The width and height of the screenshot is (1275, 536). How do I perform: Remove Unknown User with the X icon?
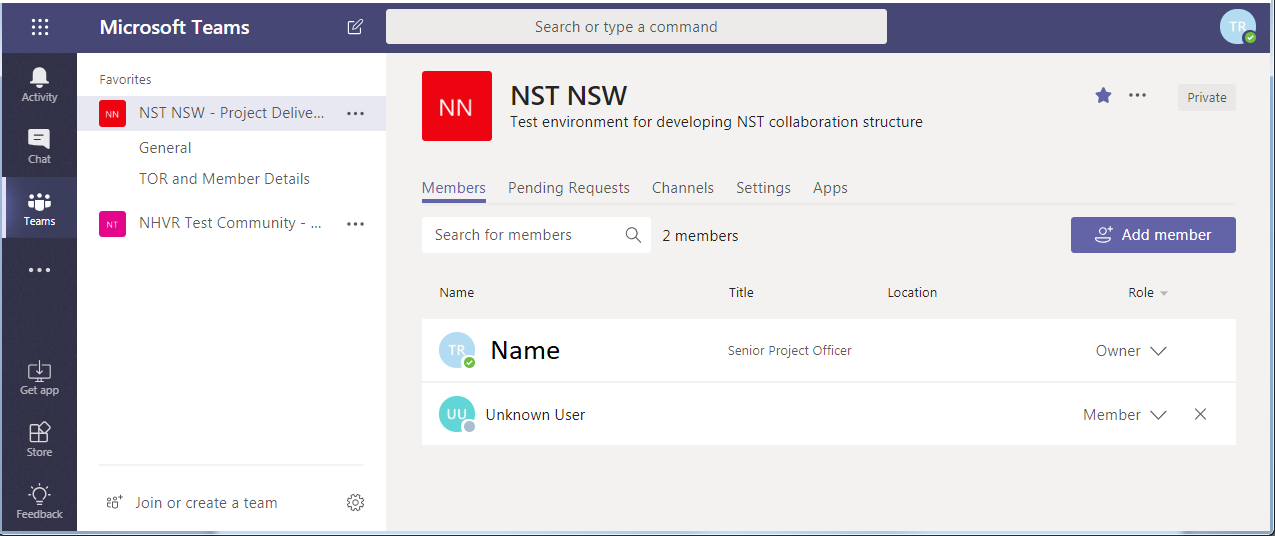click(1201, 414)
